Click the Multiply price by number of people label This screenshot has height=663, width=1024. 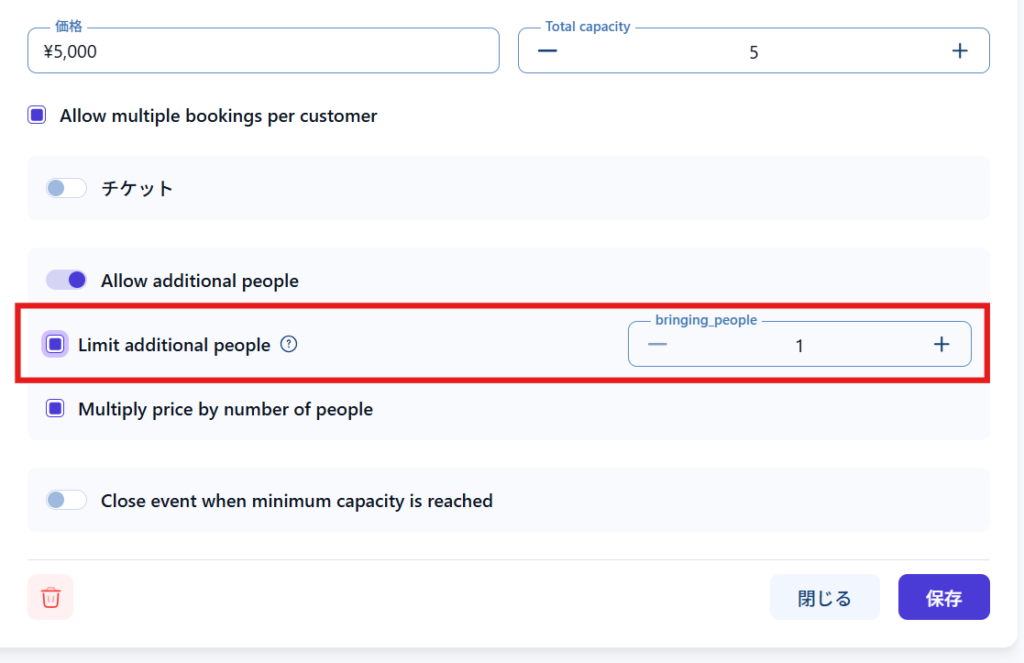click(x=225, y=409)
